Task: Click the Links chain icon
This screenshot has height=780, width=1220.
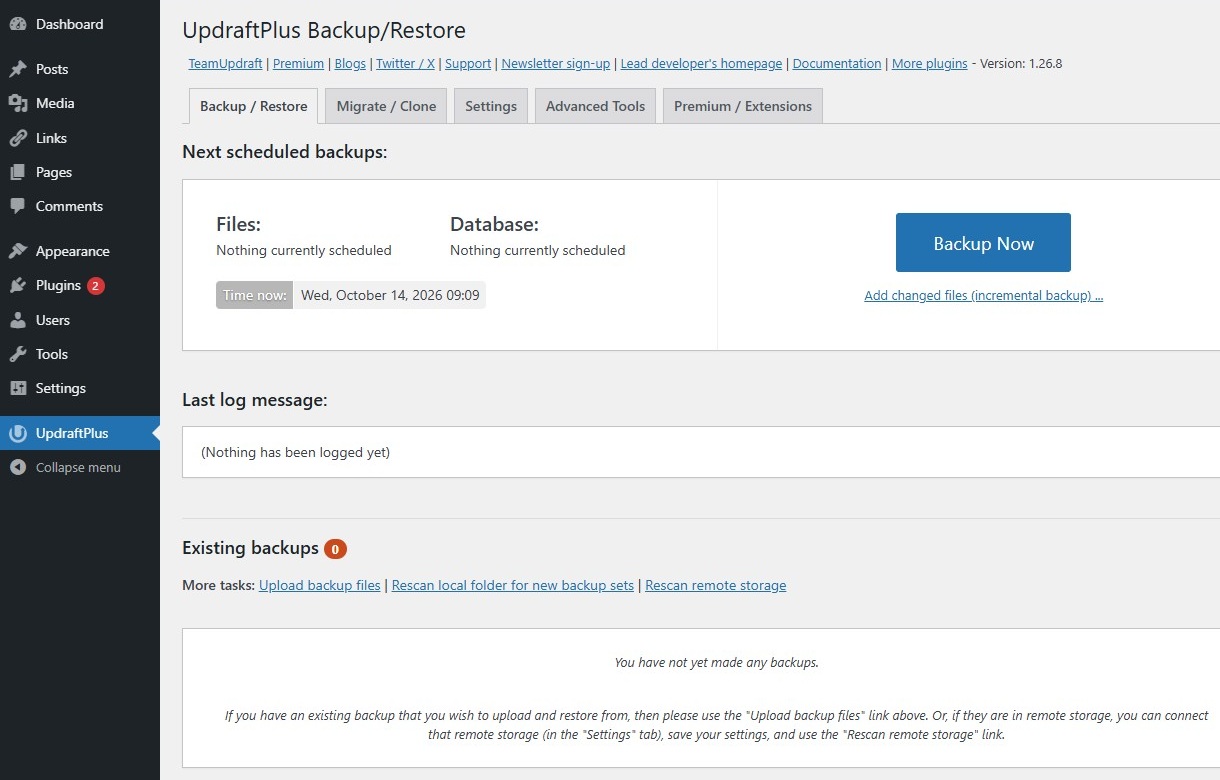Action: click(18, 138)
